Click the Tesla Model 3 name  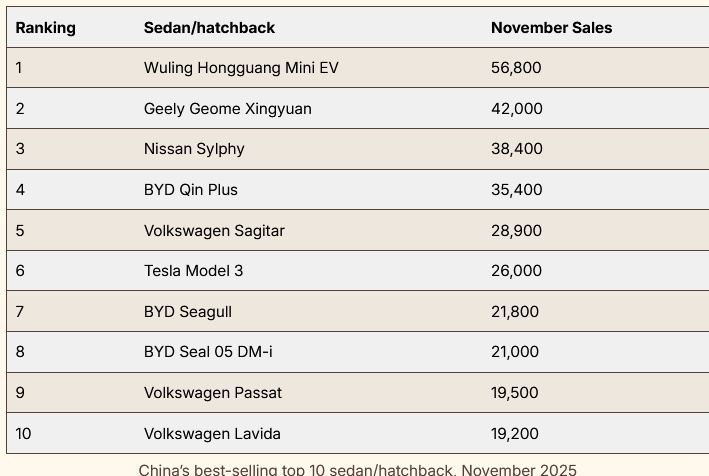coord(193,271)
